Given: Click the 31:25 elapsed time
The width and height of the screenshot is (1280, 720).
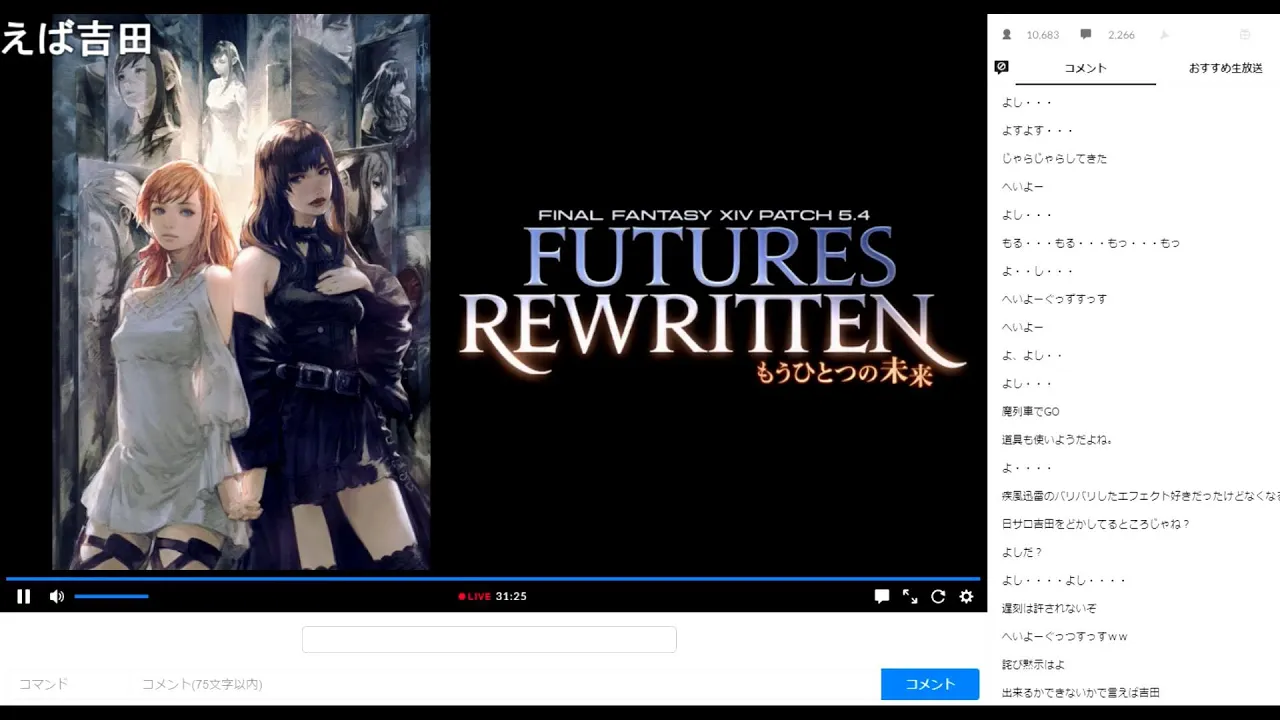Looking at the screenshot, I should (x=511, y=596).
